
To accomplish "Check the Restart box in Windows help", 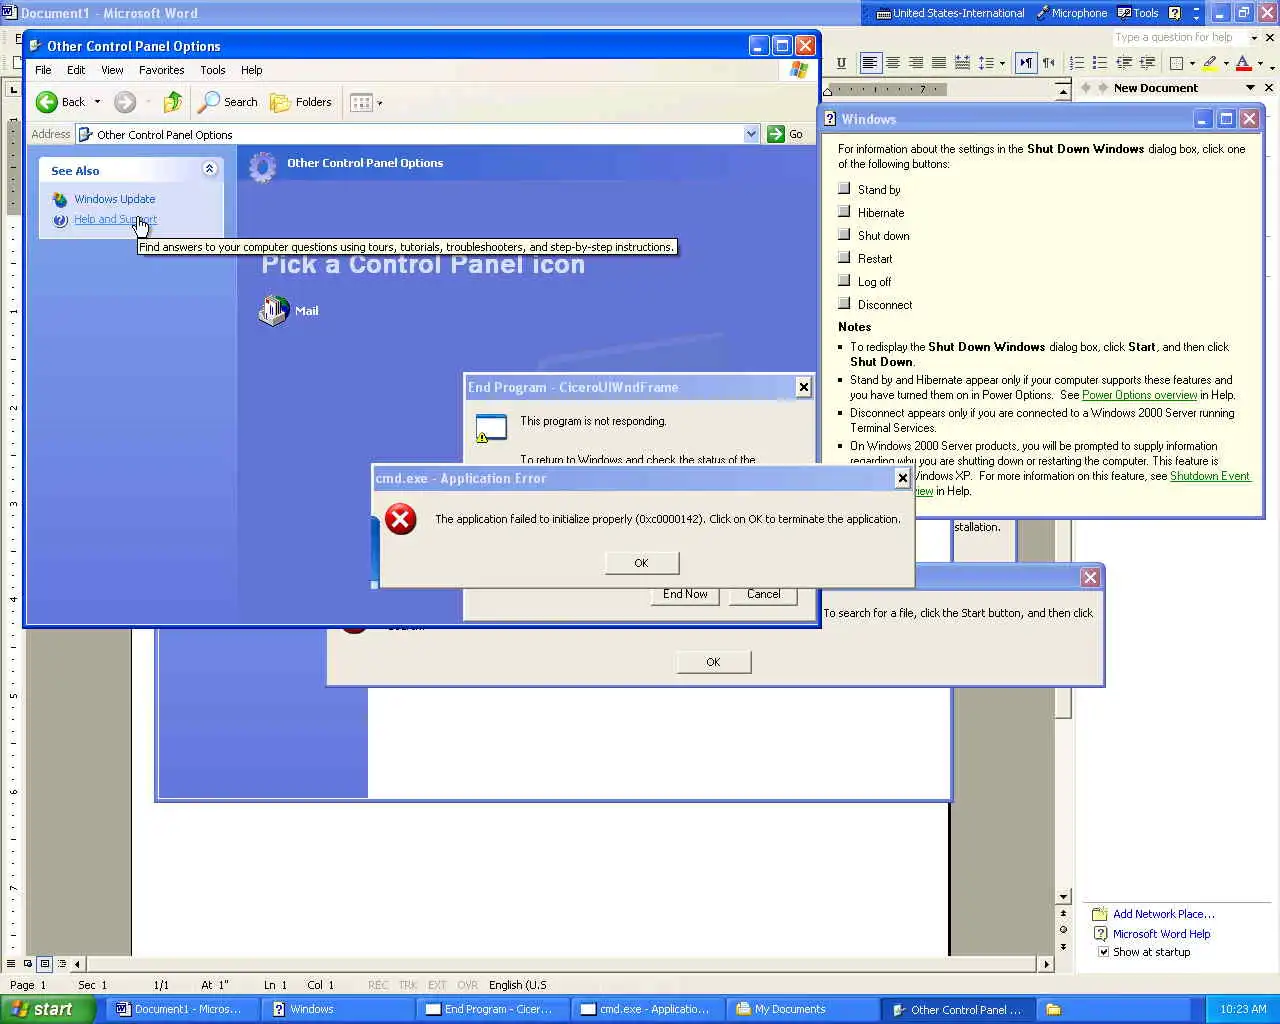I will point(844,257).
